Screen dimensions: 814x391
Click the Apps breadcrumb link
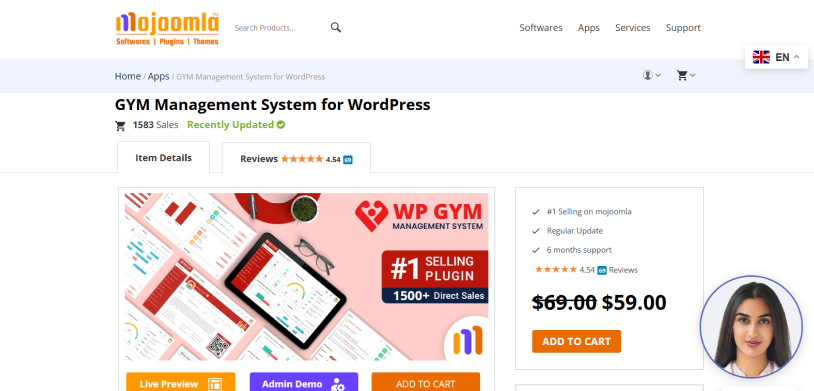click(x=158, y=76)
